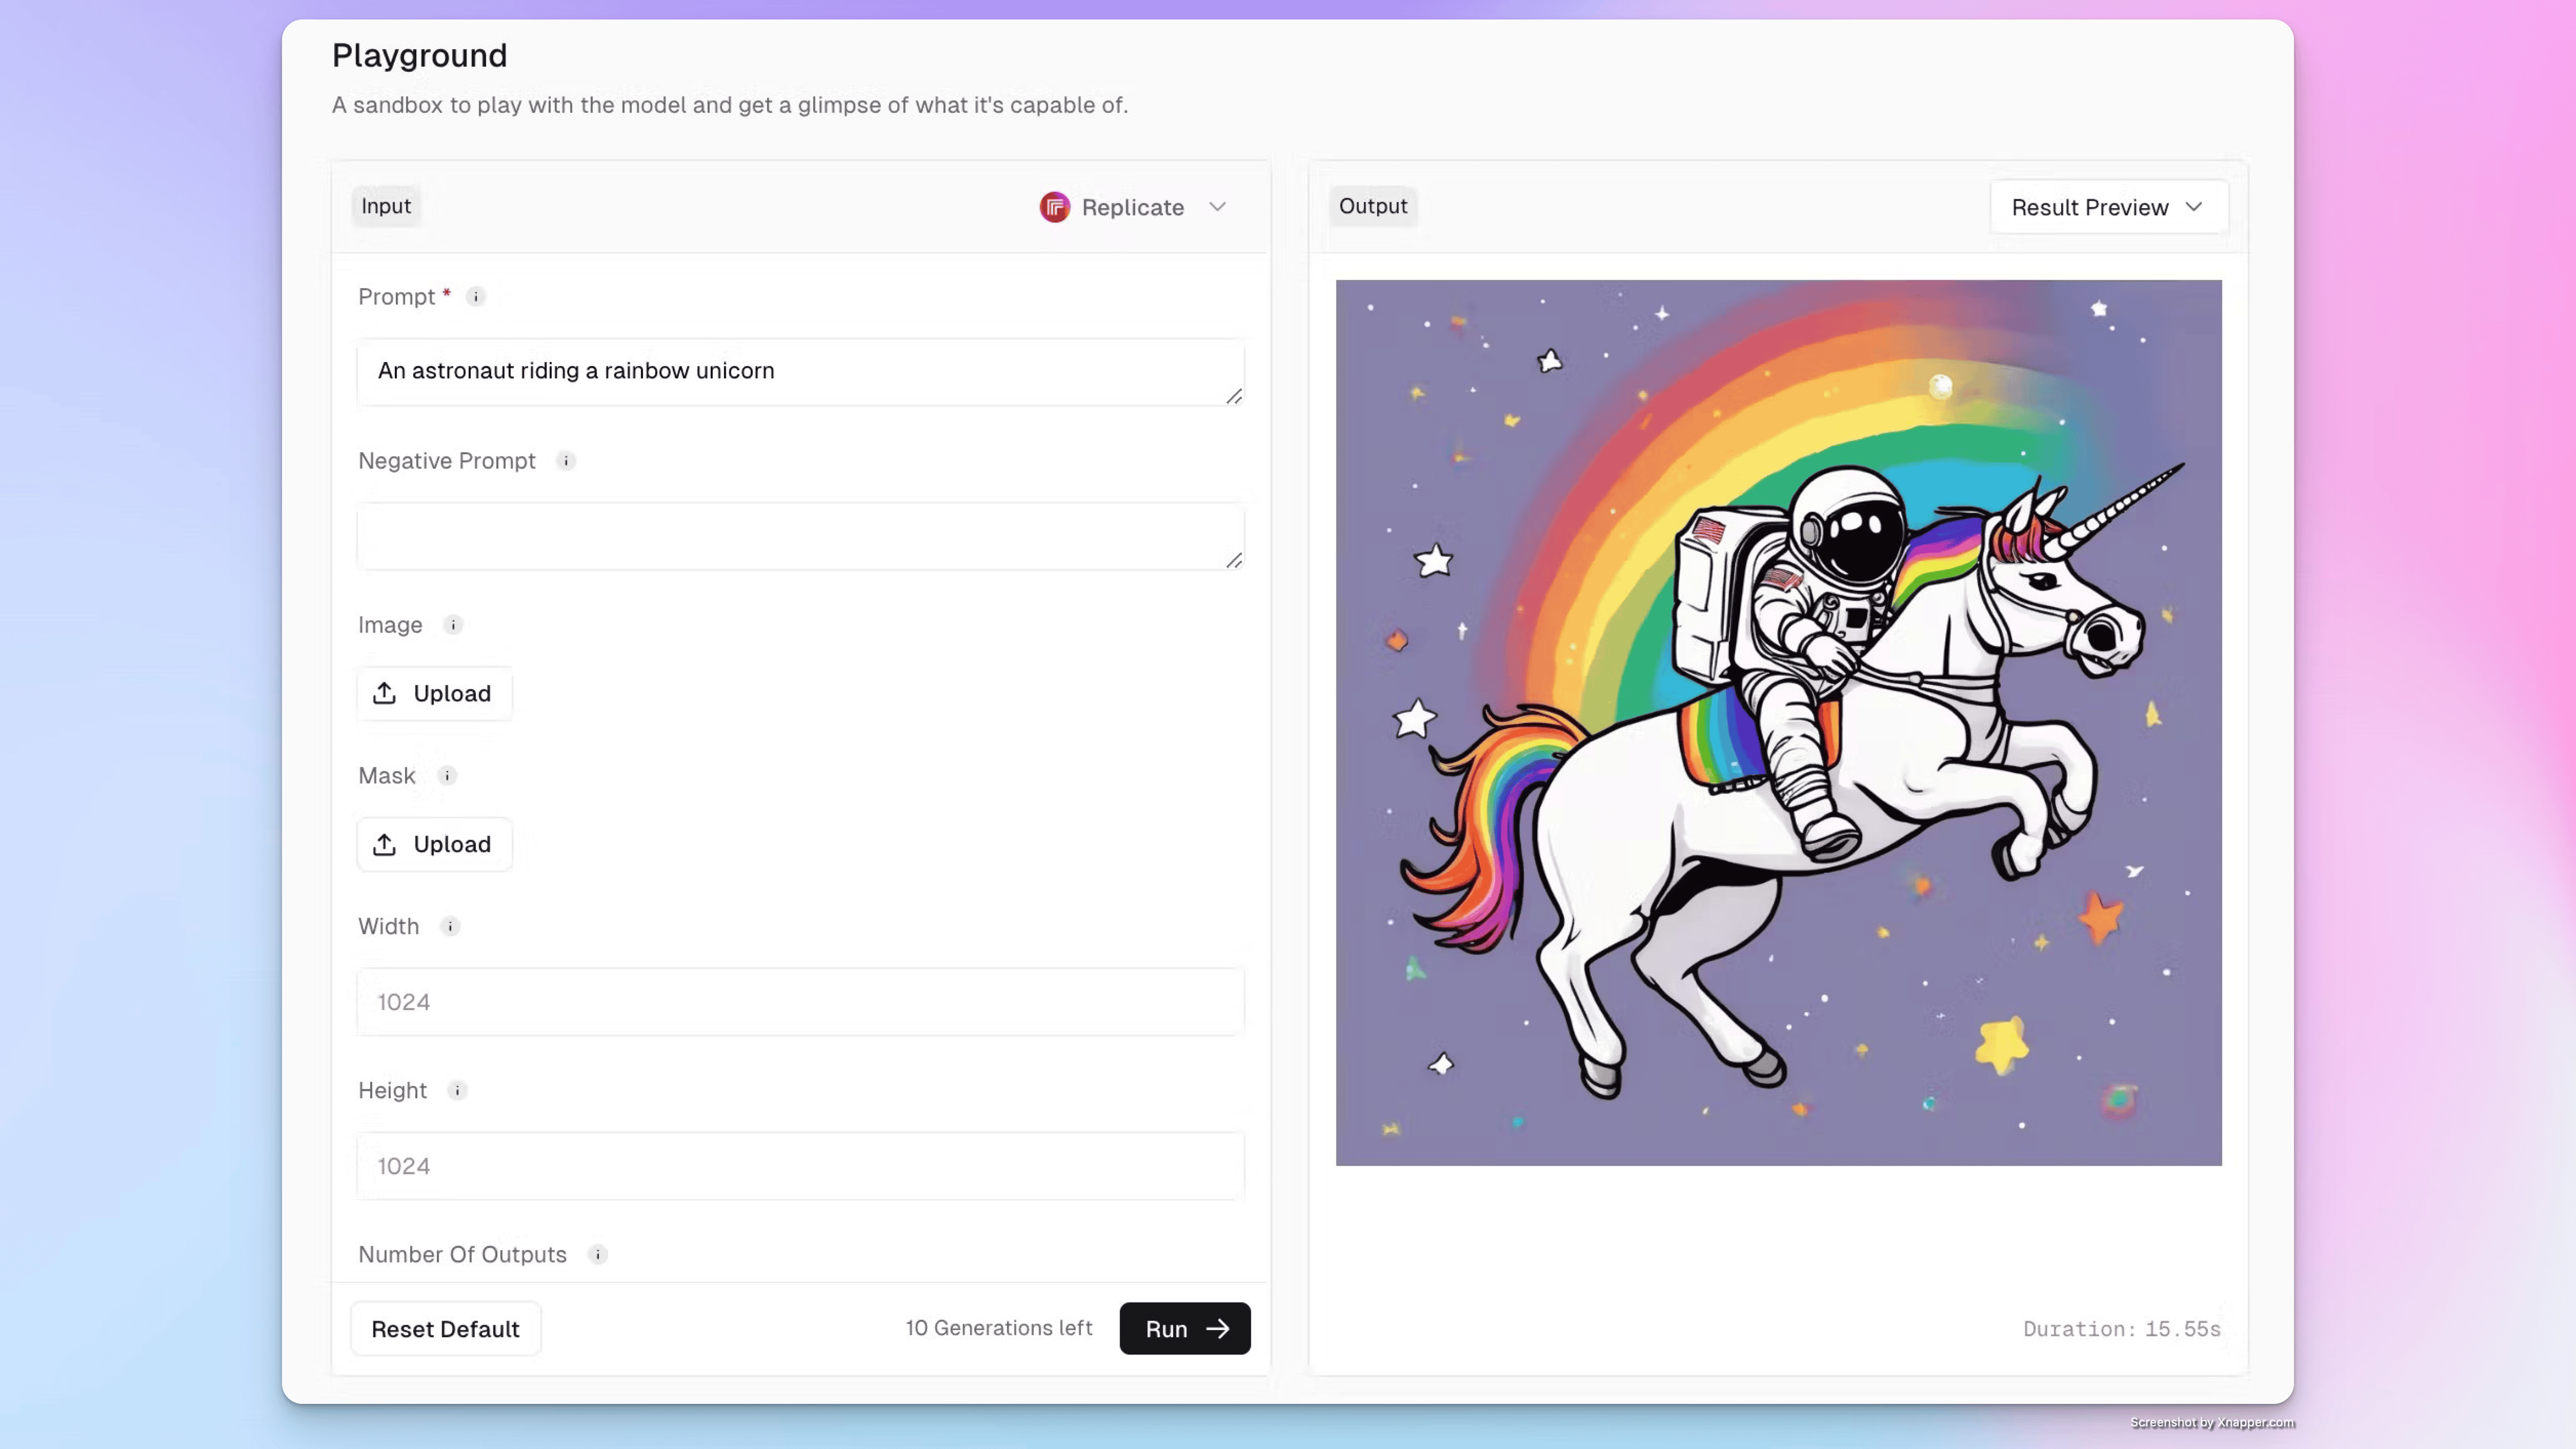Click the Number Of Outputs info icon
The image size is (2576, 1449).
pyautogui.click(x=598, y=1255)
